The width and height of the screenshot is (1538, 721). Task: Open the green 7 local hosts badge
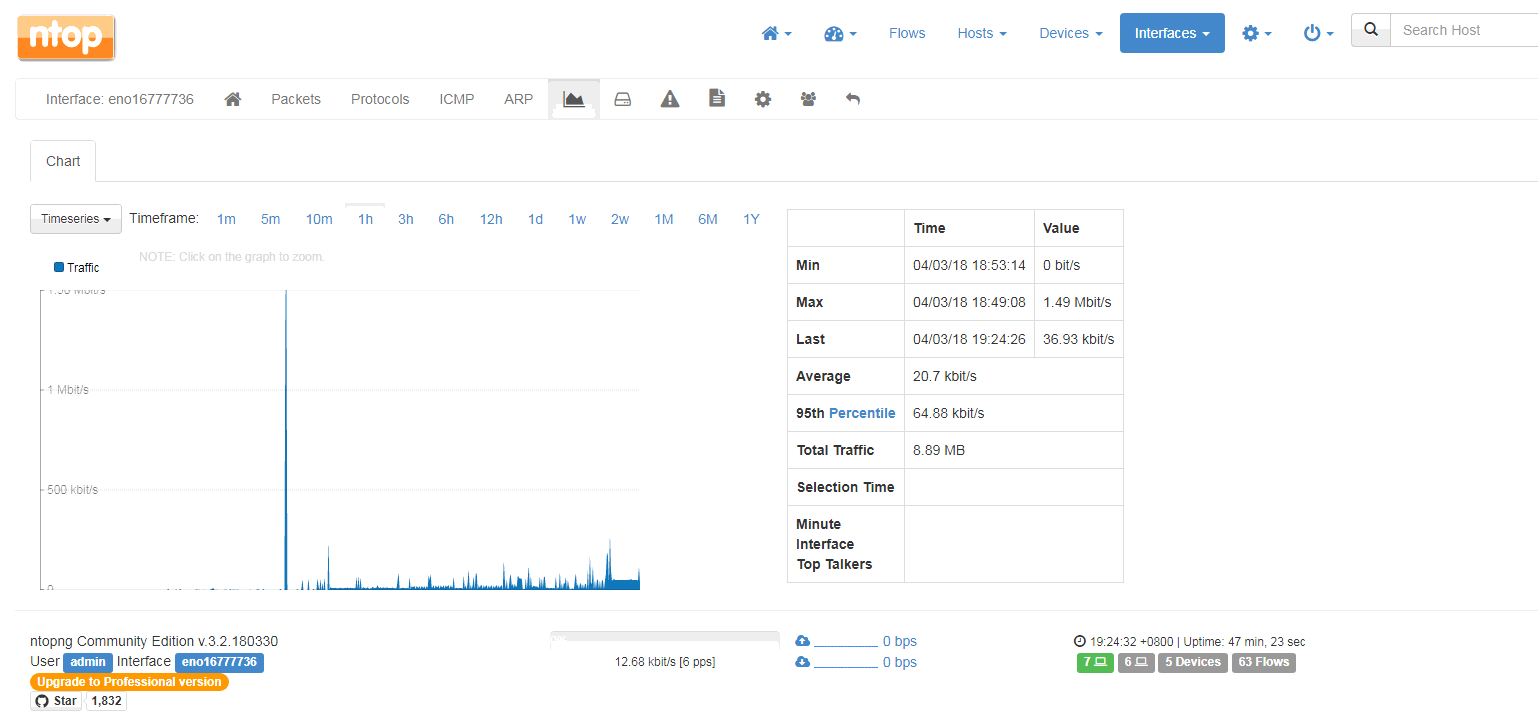click(1095, 662)
